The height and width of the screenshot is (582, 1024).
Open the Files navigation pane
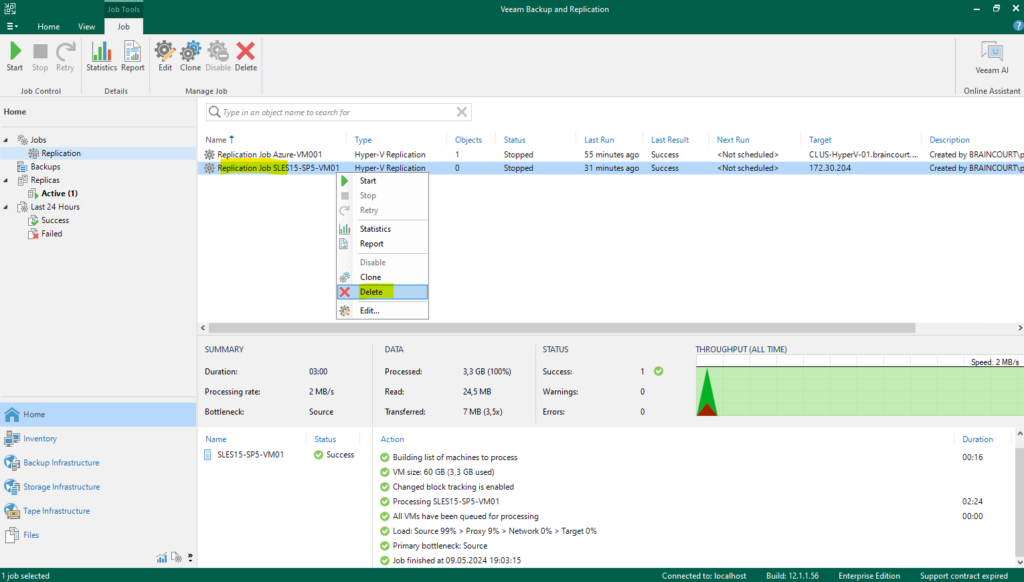98,536
